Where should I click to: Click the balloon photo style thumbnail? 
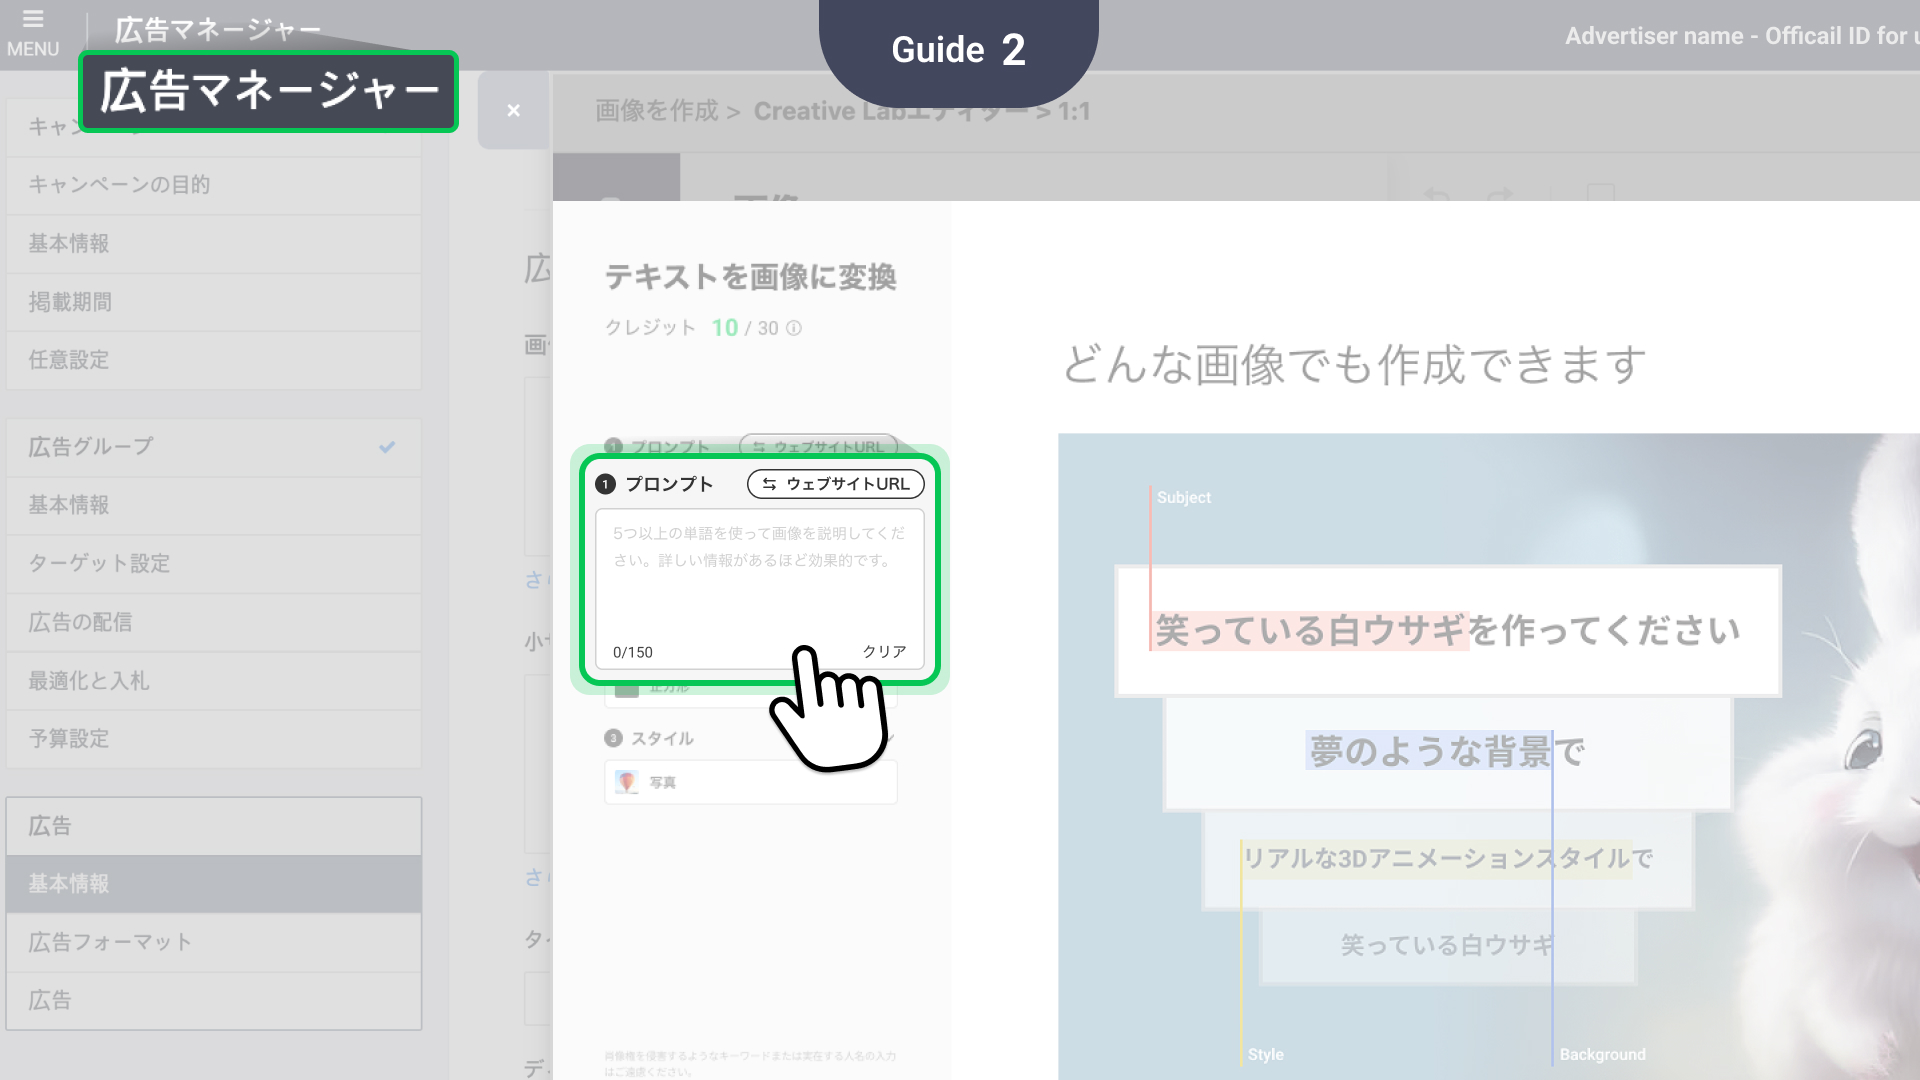pos(627,782)
